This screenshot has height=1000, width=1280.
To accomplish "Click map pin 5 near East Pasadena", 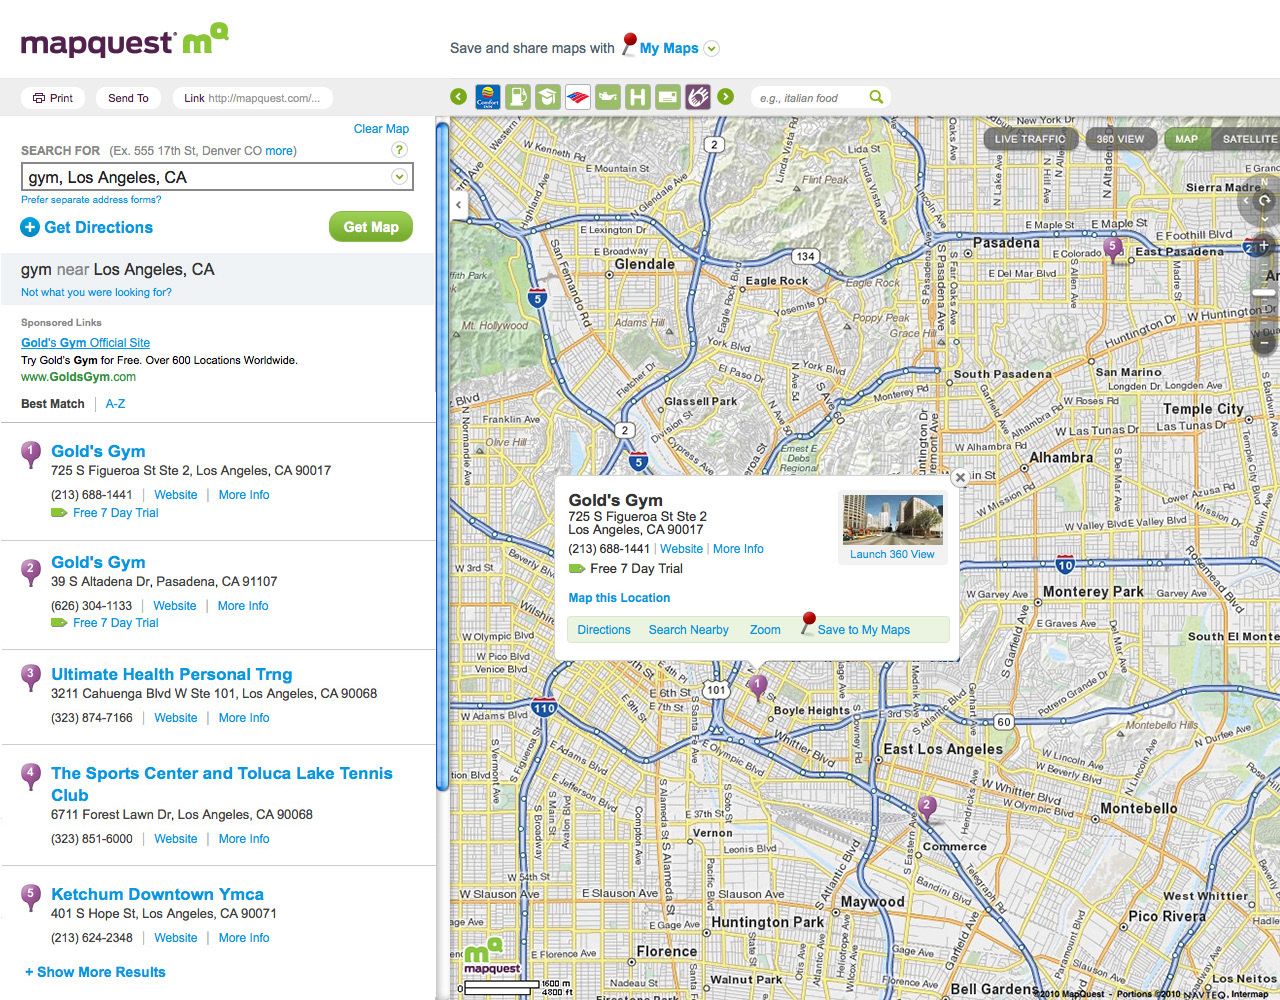I will (x=1112, y=248).
